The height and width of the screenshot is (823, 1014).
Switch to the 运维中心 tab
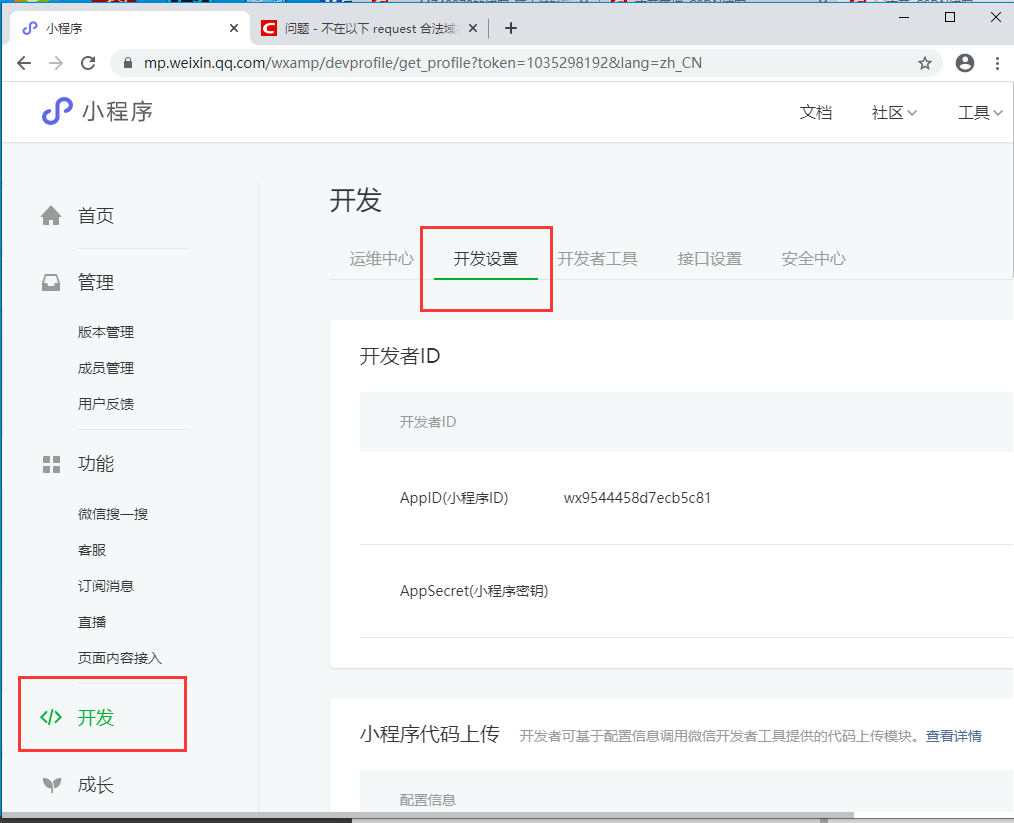tap(382, 259)
